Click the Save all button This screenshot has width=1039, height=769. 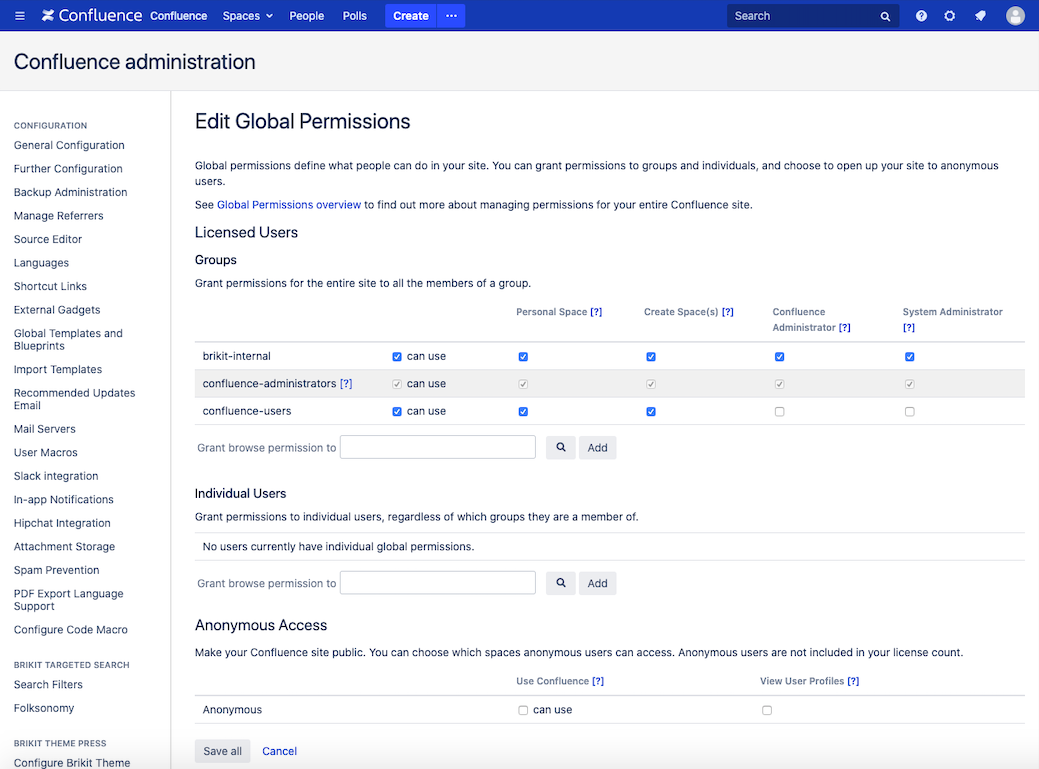coord(223,751)
